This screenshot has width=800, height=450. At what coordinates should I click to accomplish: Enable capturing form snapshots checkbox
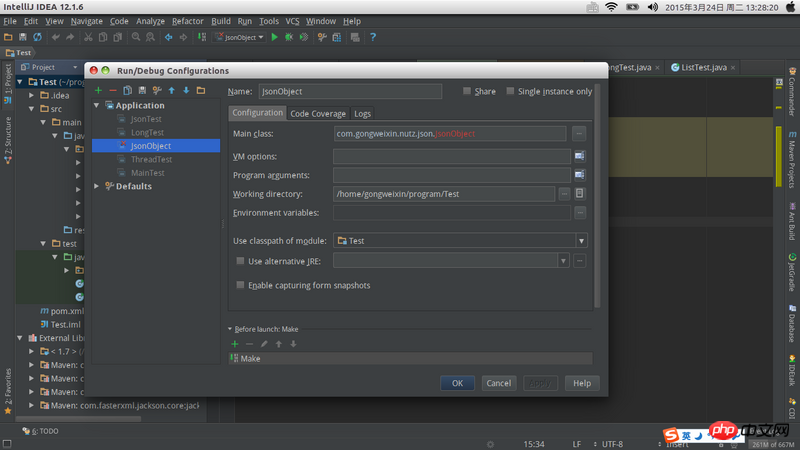pos(240,285)
